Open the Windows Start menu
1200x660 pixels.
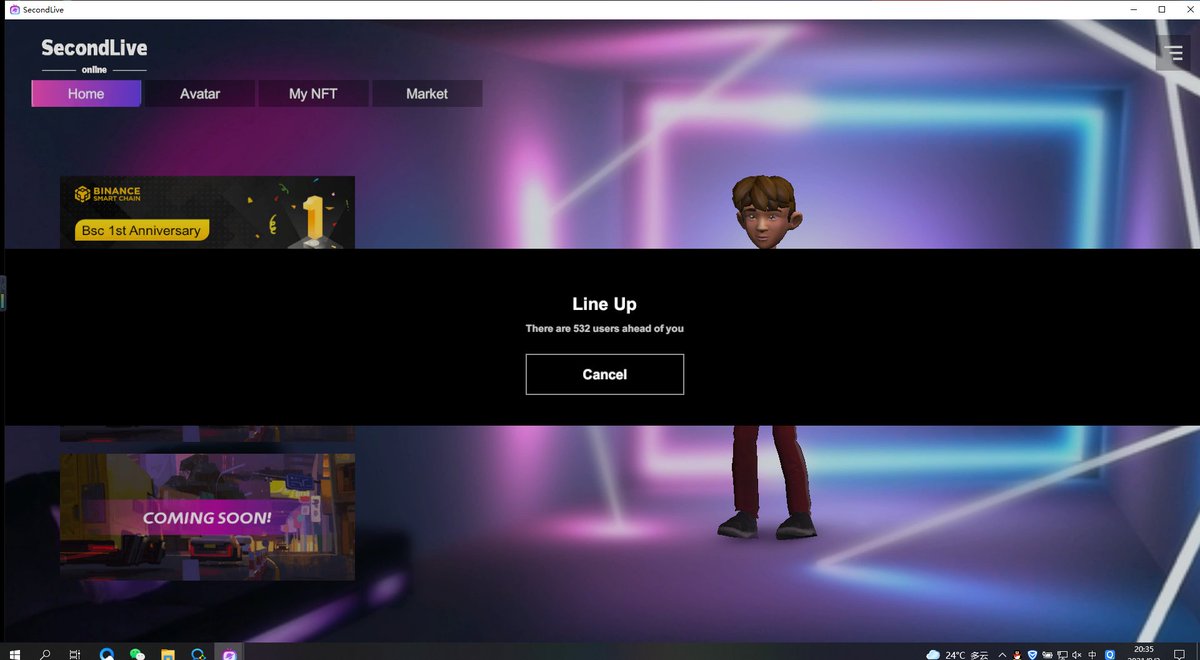coord(15,655)
